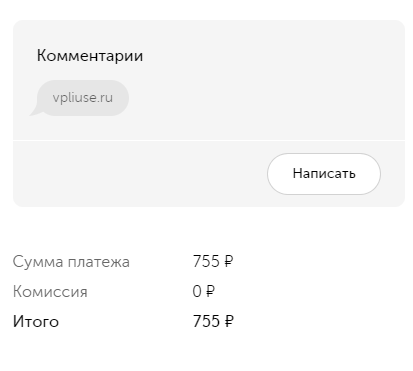The image size is (413, 371).
Task: Click ruble sign in Сумма платежа row
Action: (228, 261)
